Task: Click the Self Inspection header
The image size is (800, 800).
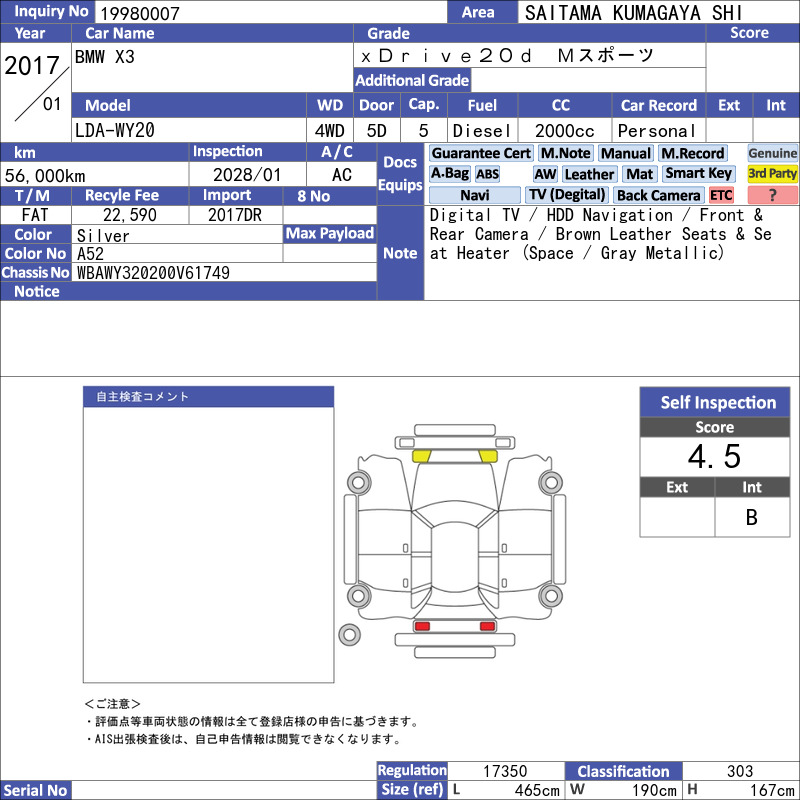Action: [x=715, y=402]
